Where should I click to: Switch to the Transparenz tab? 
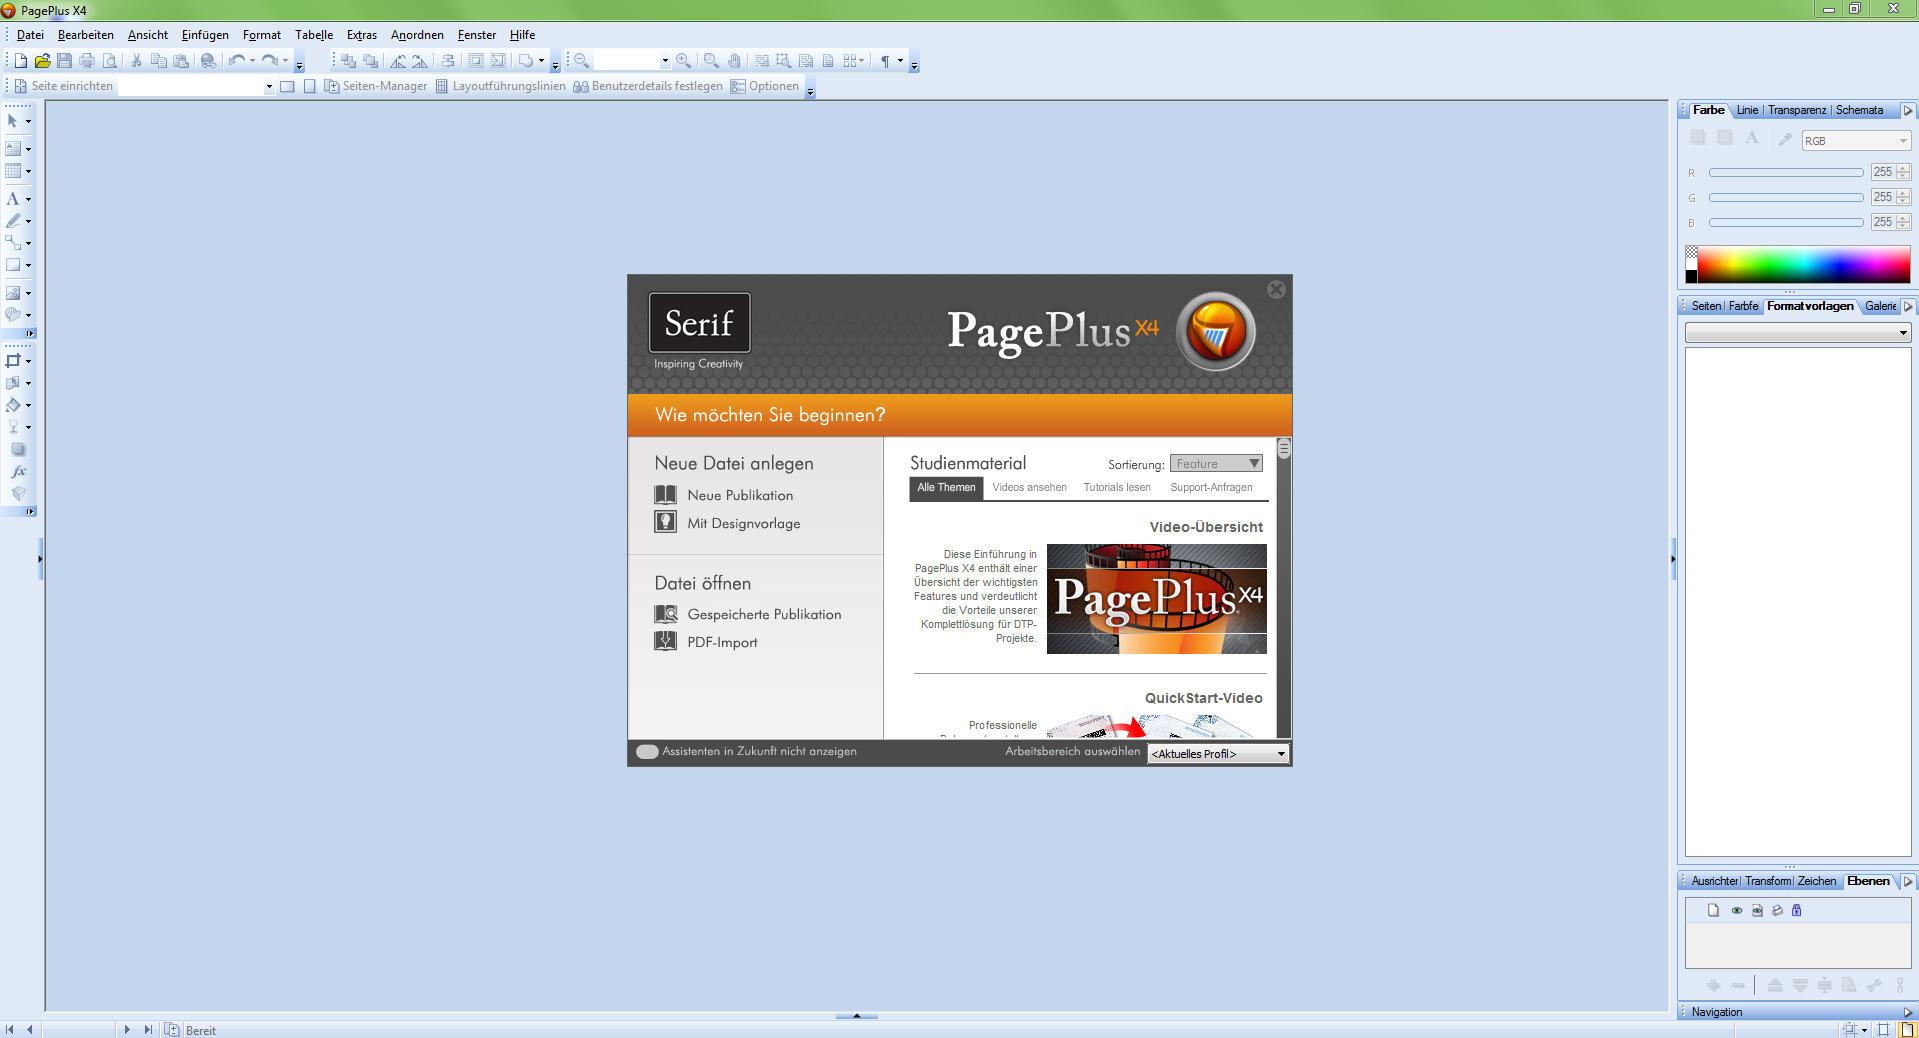tap(1796, 110)
